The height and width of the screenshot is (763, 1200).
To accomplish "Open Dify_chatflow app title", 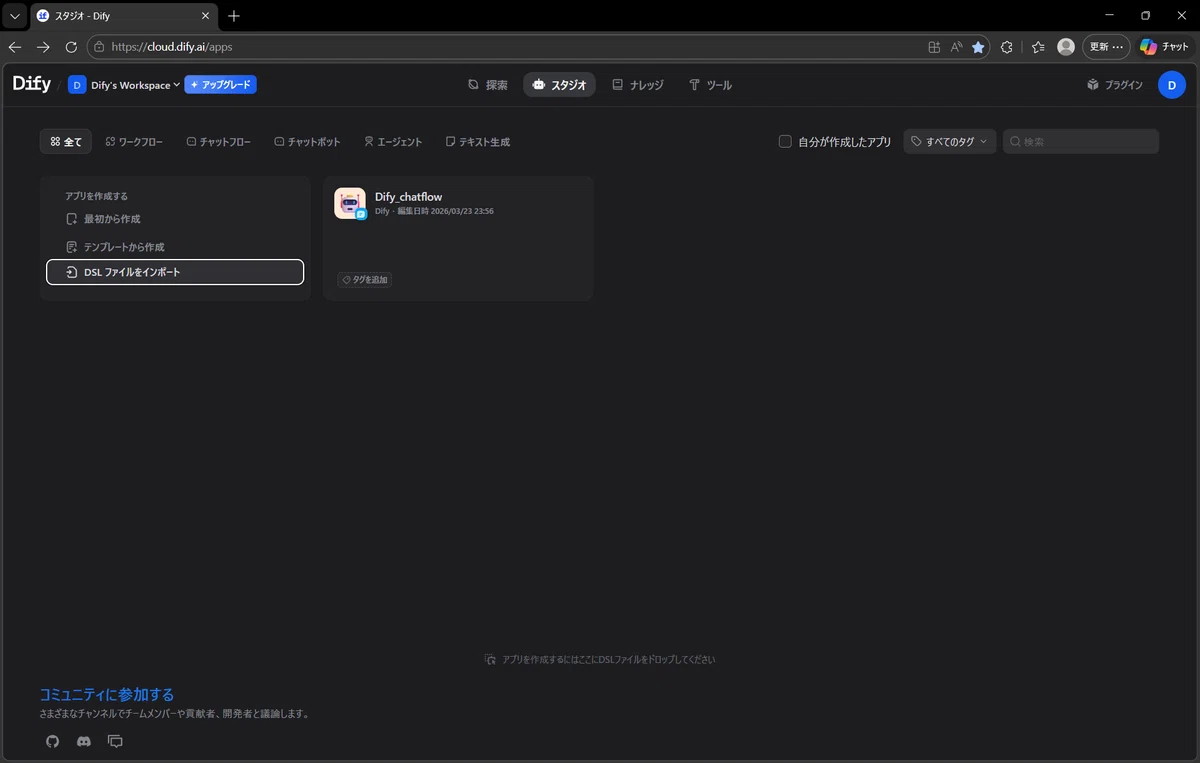I will click(408, 197).
